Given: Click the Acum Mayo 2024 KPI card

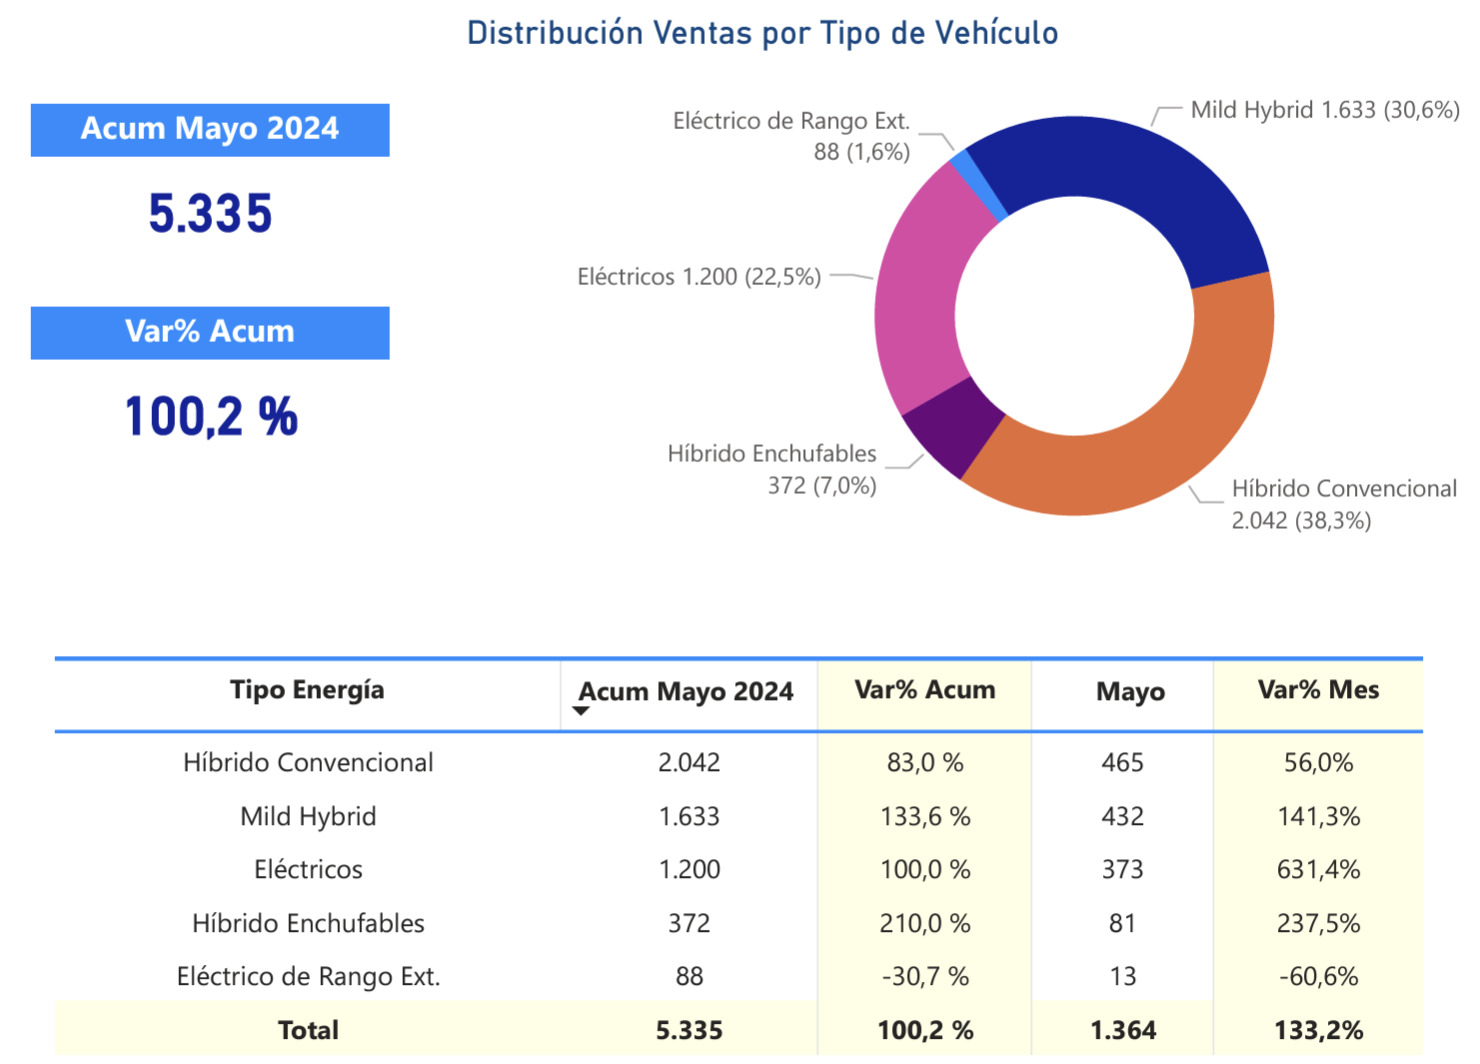Looking at the screenshot, I should (x=210, y=129).
